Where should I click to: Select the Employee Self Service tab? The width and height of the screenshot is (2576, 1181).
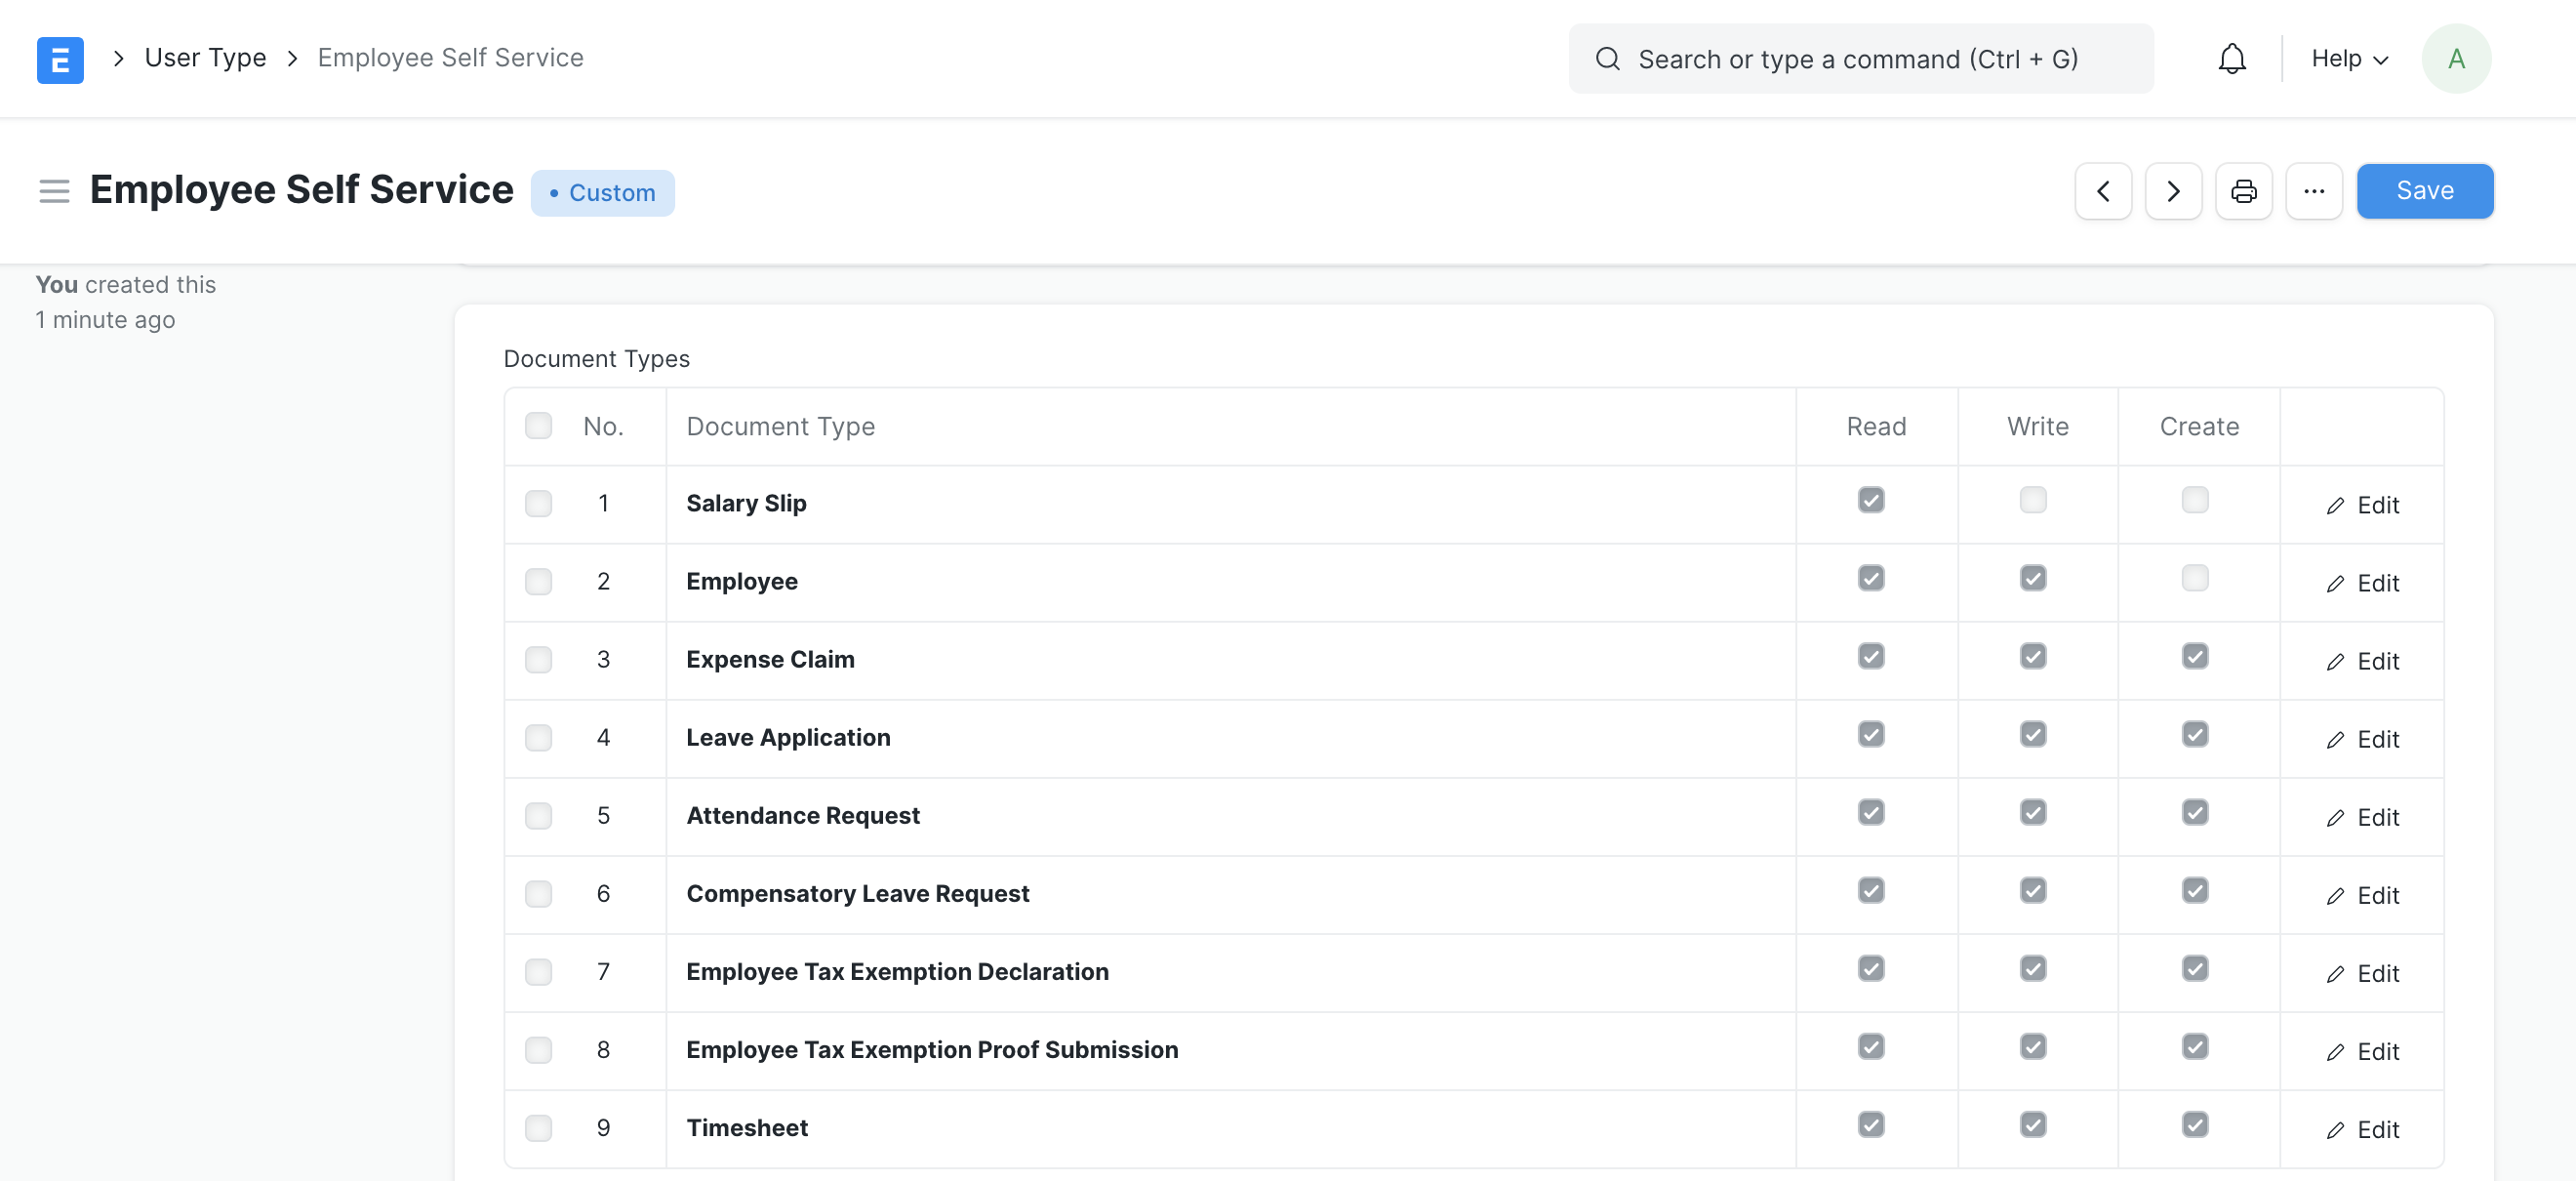coord(450,56)
